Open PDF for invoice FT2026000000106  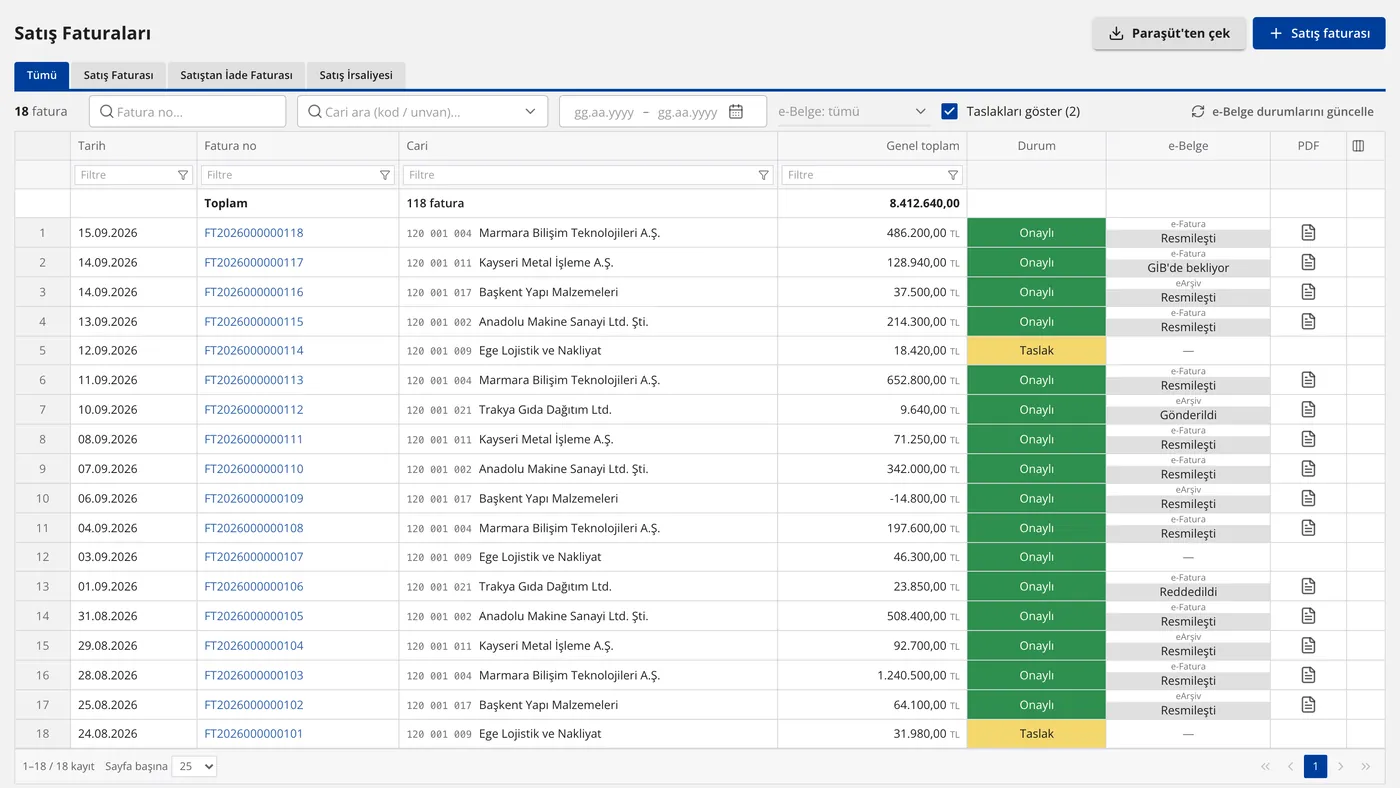pyautogui.click(x=1308, y=586)
